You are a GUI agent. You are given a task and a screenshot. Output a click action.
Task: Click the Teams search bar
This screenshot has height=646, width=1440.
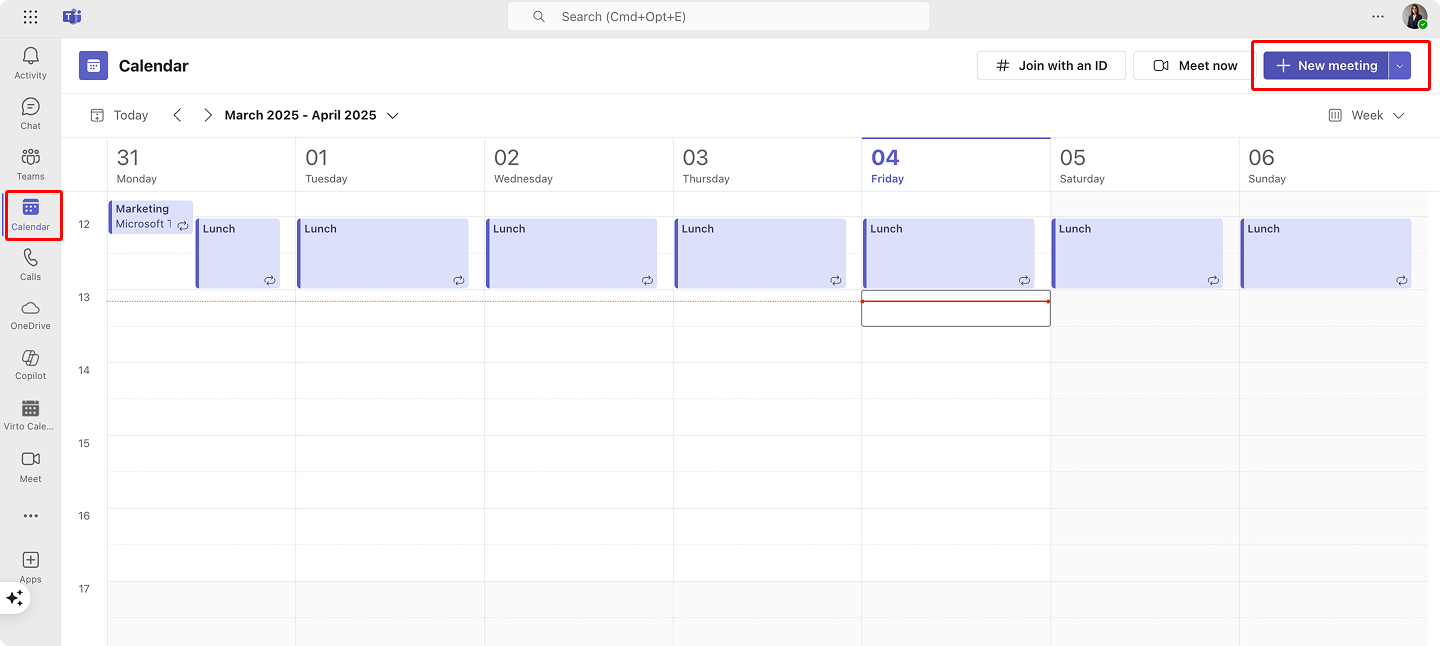718,16
